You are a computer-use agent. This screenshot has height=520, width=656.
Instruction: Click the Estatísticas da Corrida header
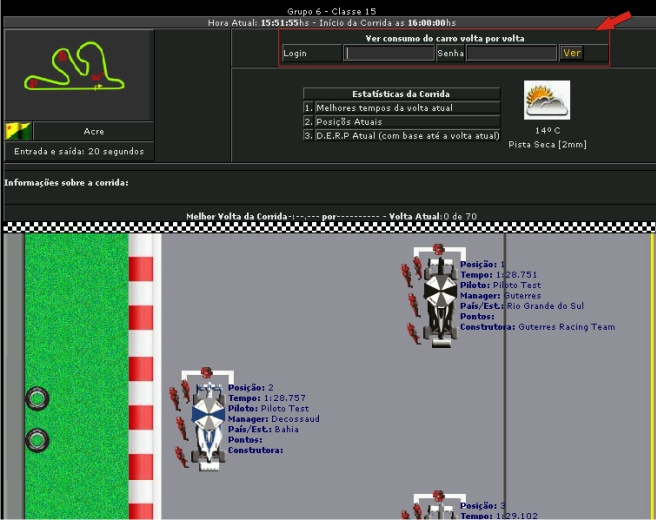point(401,93)
